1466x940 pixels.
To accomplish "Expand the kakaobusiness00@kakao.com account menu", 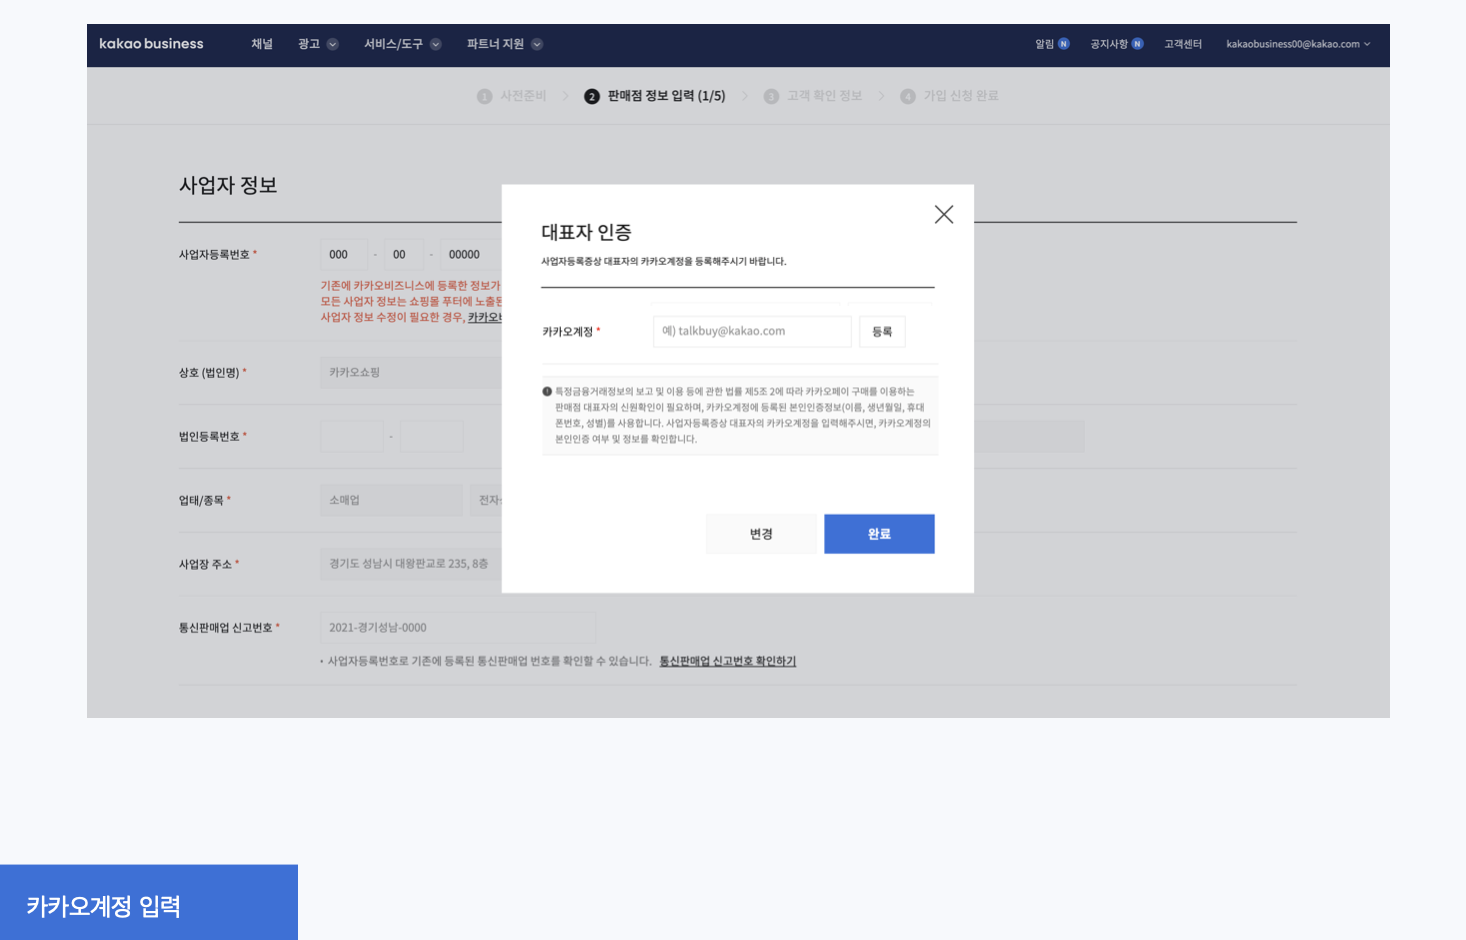I will pyautogui.click(x=1298, y=44).
